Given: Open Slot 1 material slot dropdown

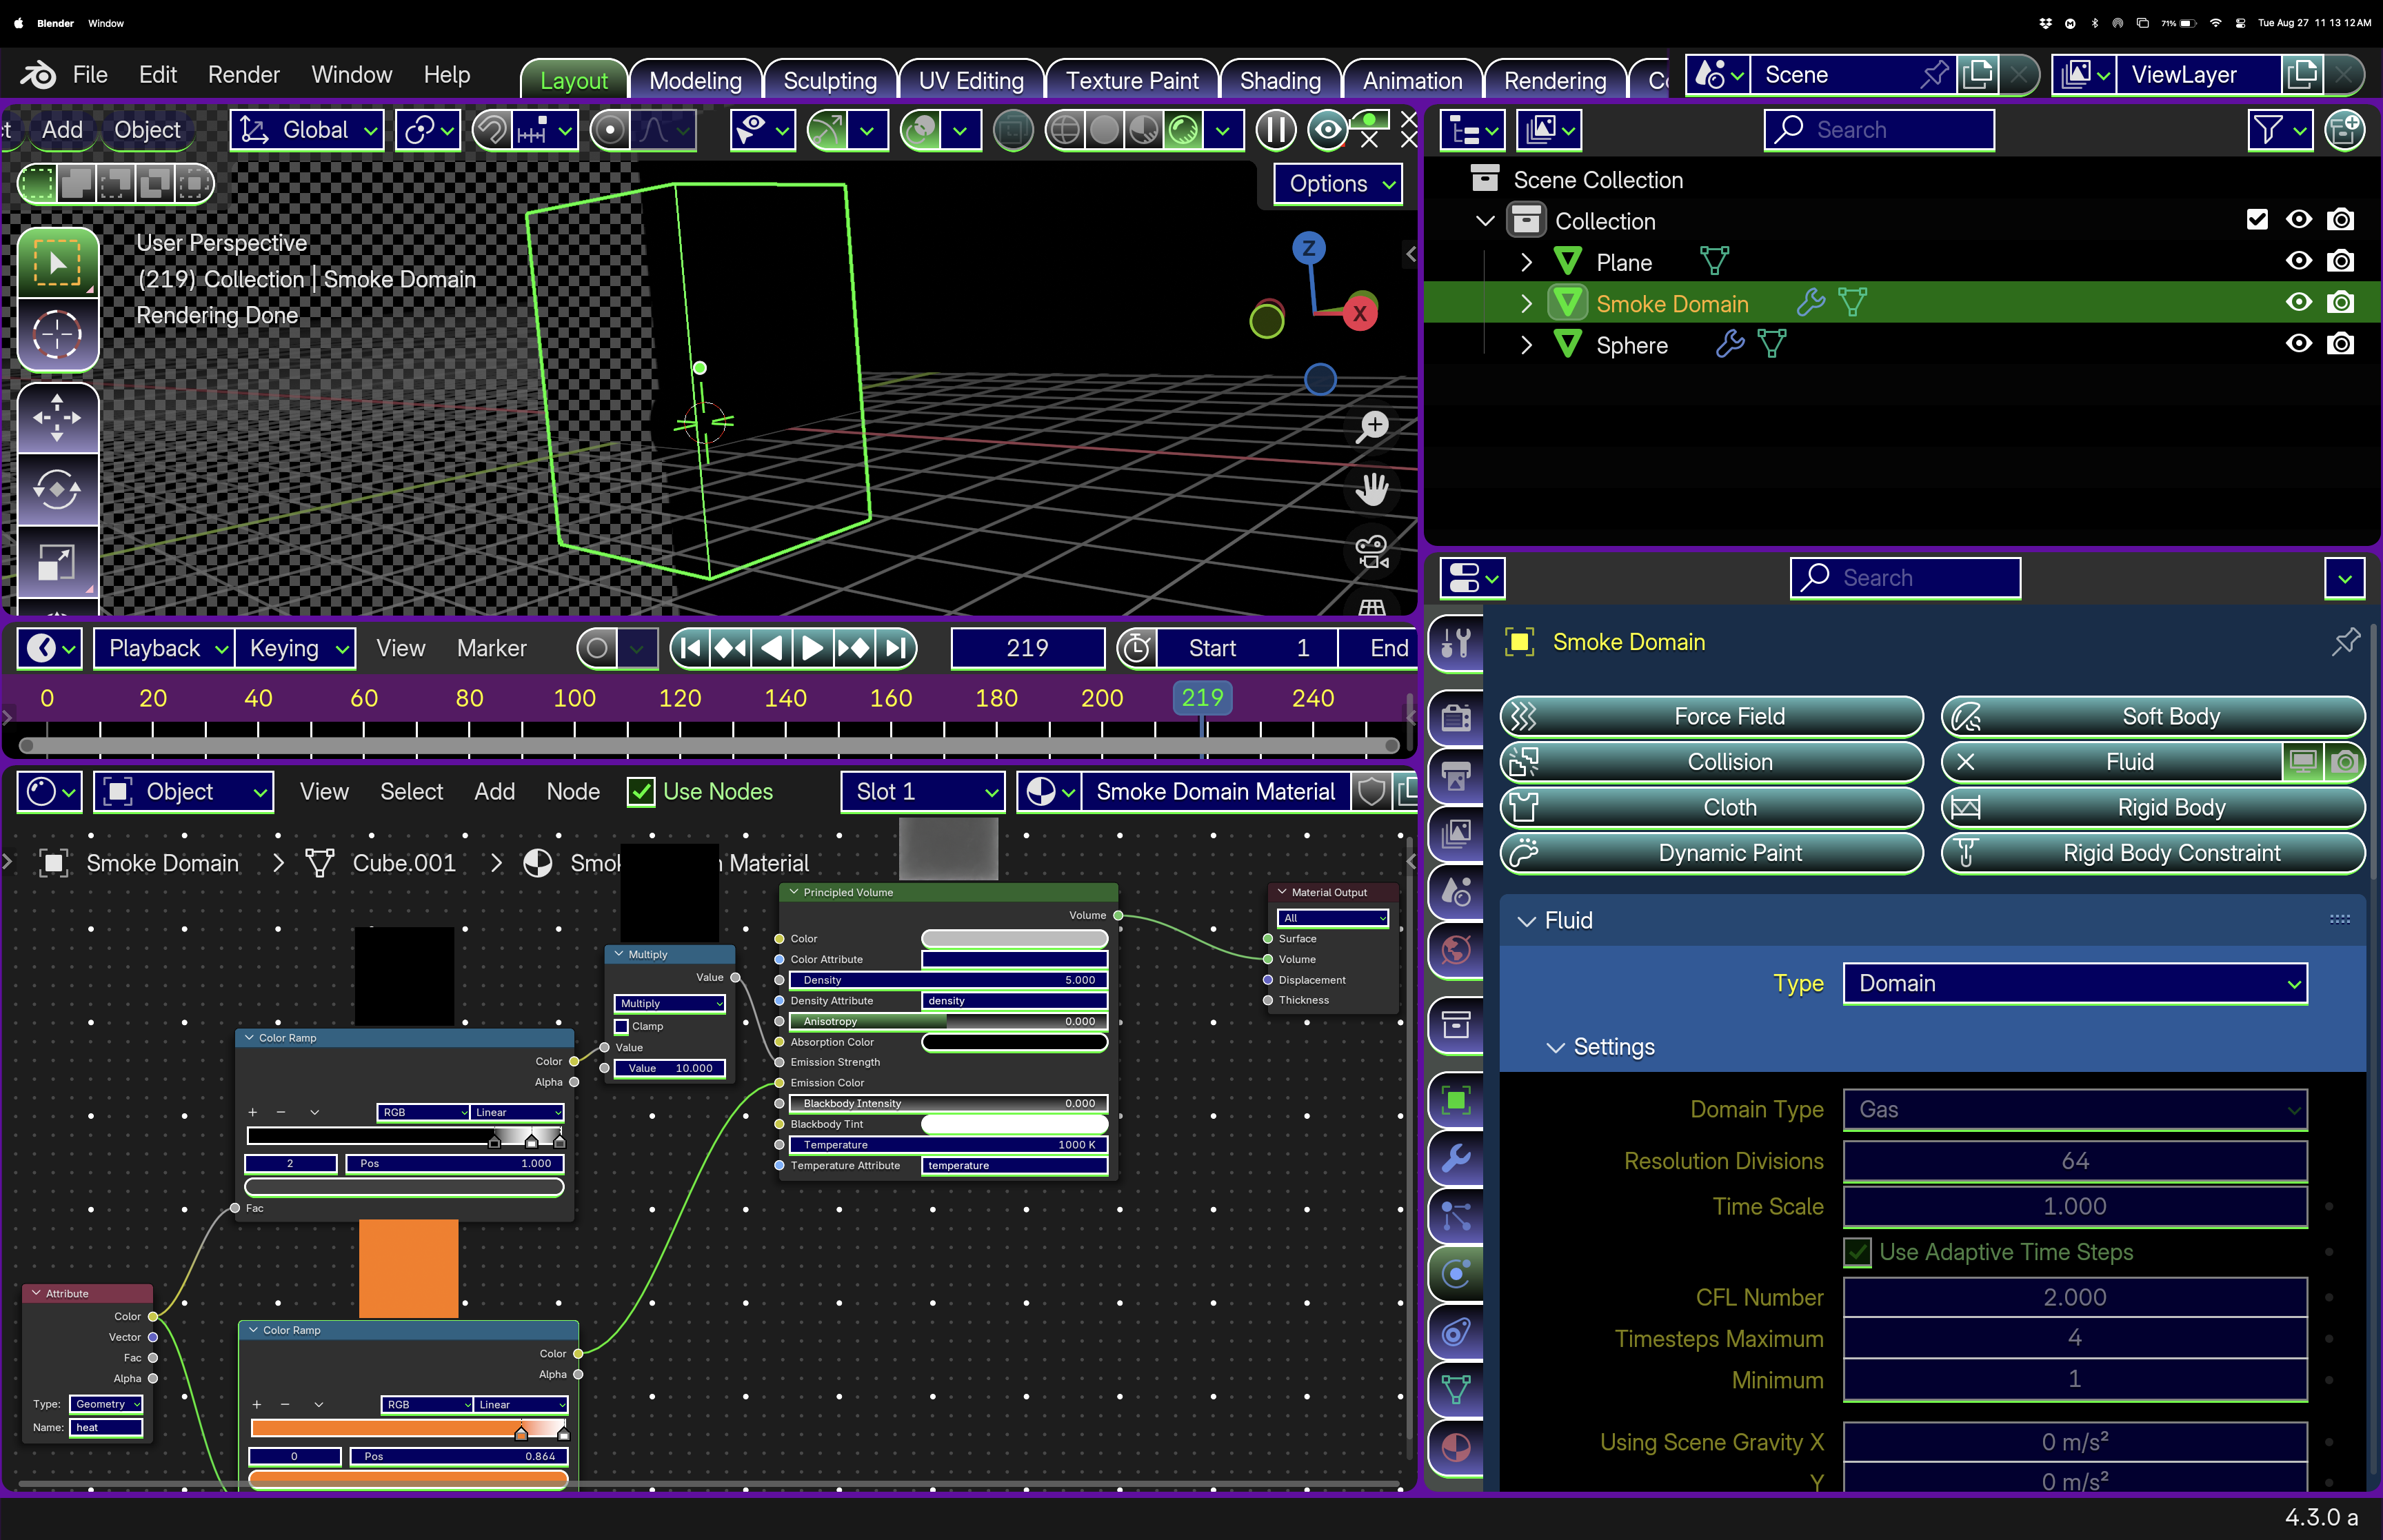Looking at the screenshot, I should tap(922, 792).
